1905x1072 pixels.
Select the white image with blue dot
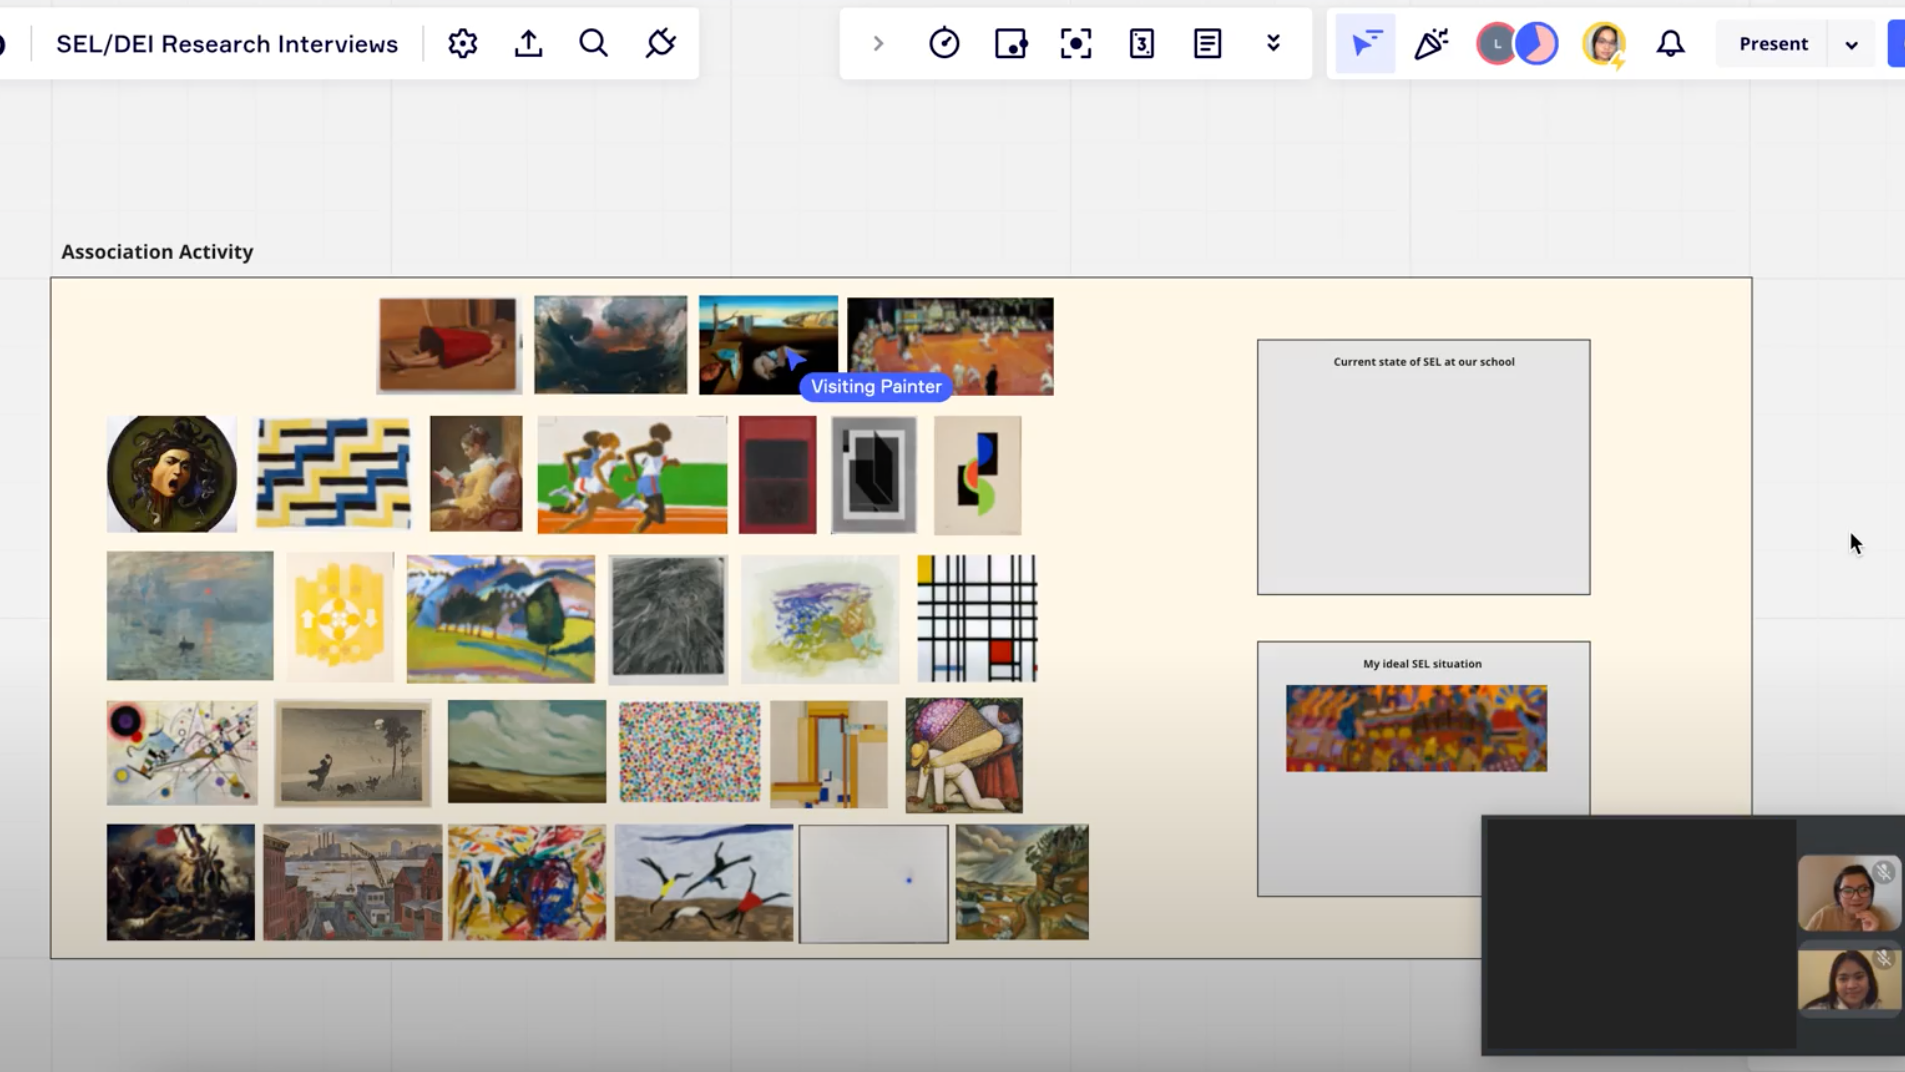coord(874,883)
